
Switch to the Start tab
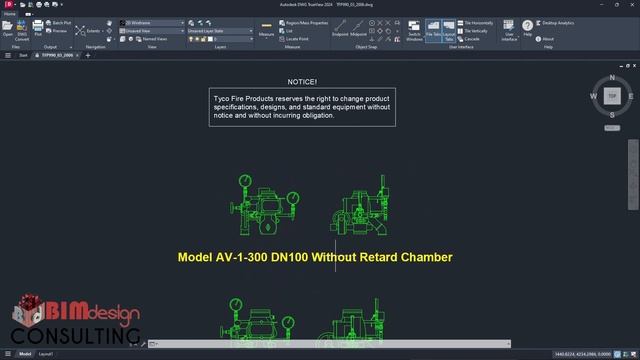23,55
